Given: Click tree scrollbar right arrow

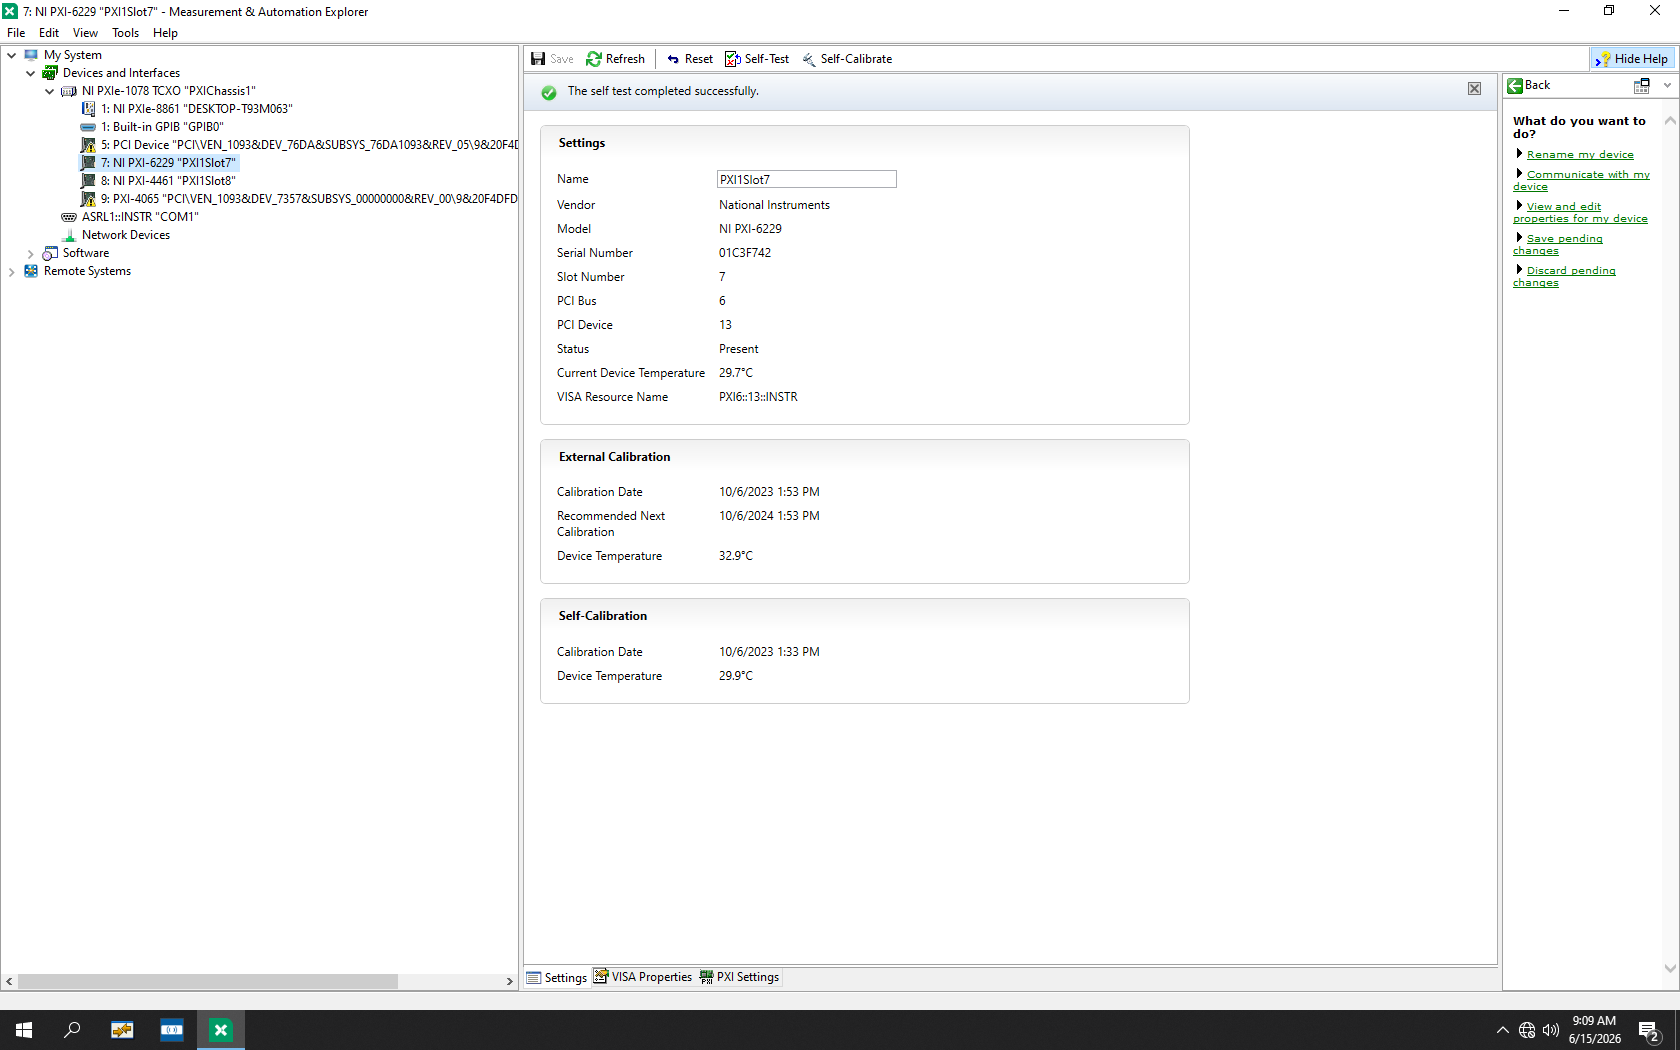Looking at the screenshot, I should 510,982.
